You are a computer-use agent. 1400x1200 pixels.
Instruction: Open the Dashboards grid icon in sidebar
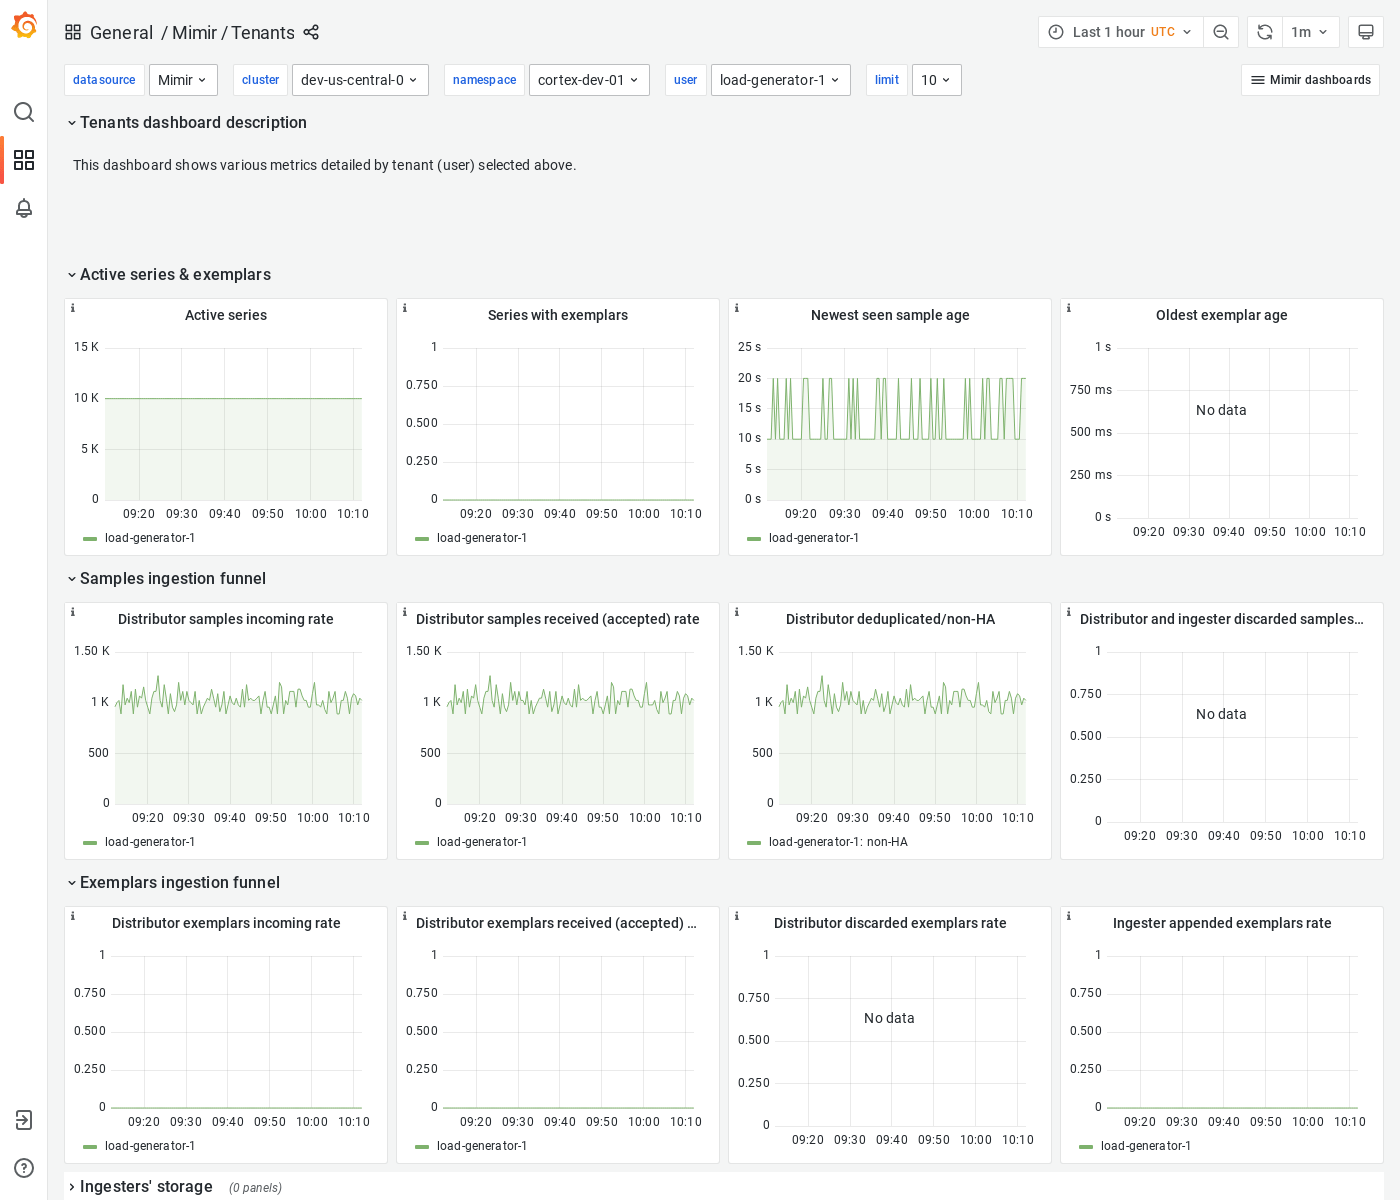[24, 160]
